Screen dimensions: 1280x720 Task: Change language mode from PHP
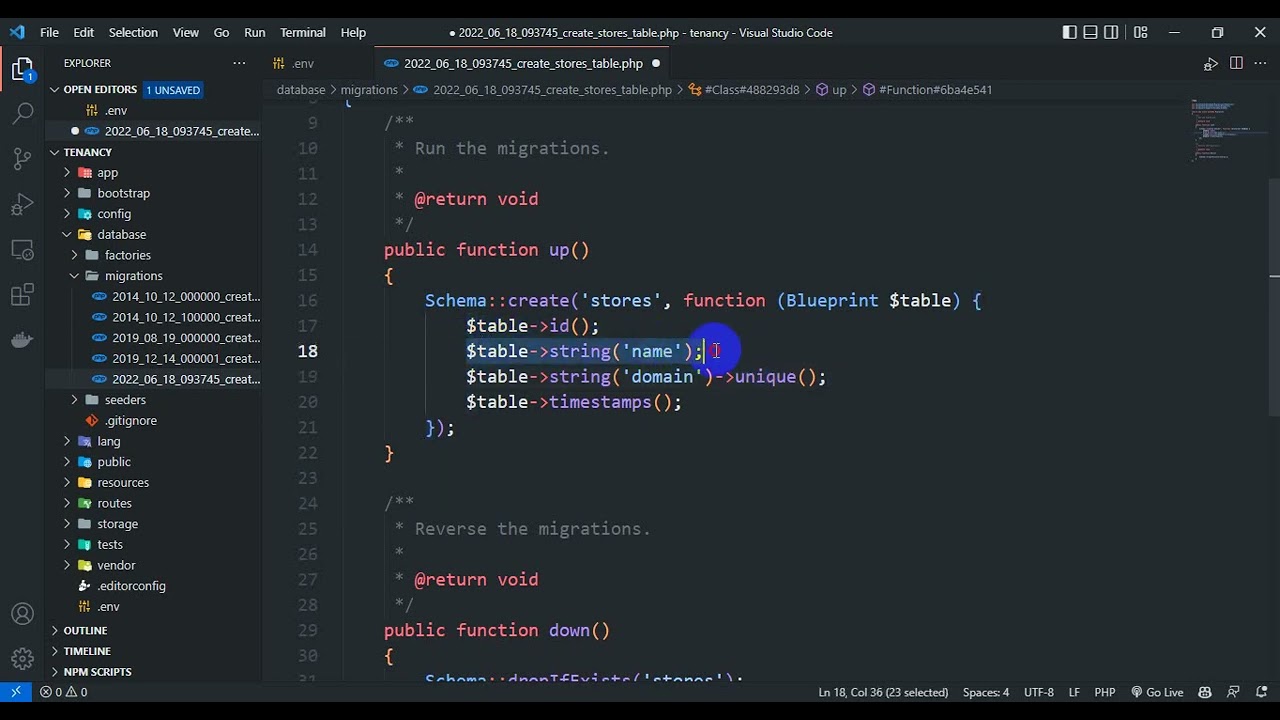(1105, 692)
